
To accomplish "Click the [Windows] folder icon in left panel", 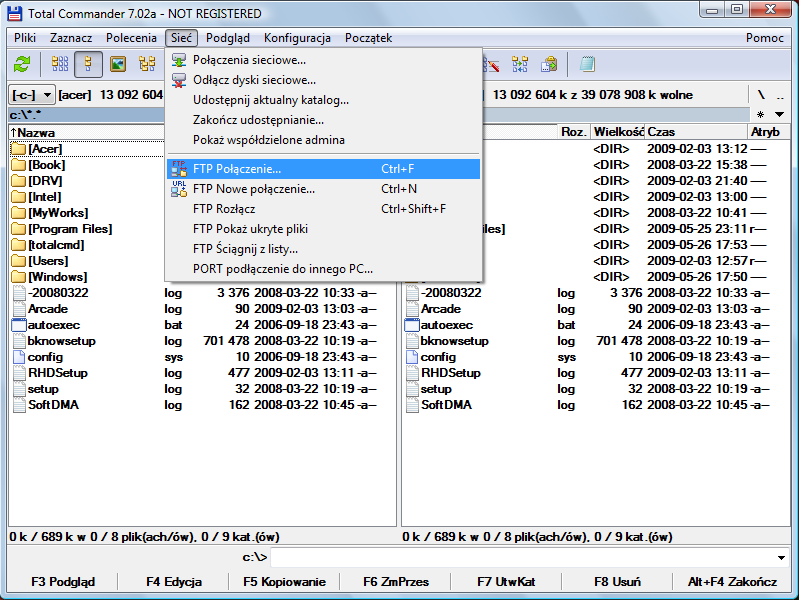I will (x=18, y=277).
